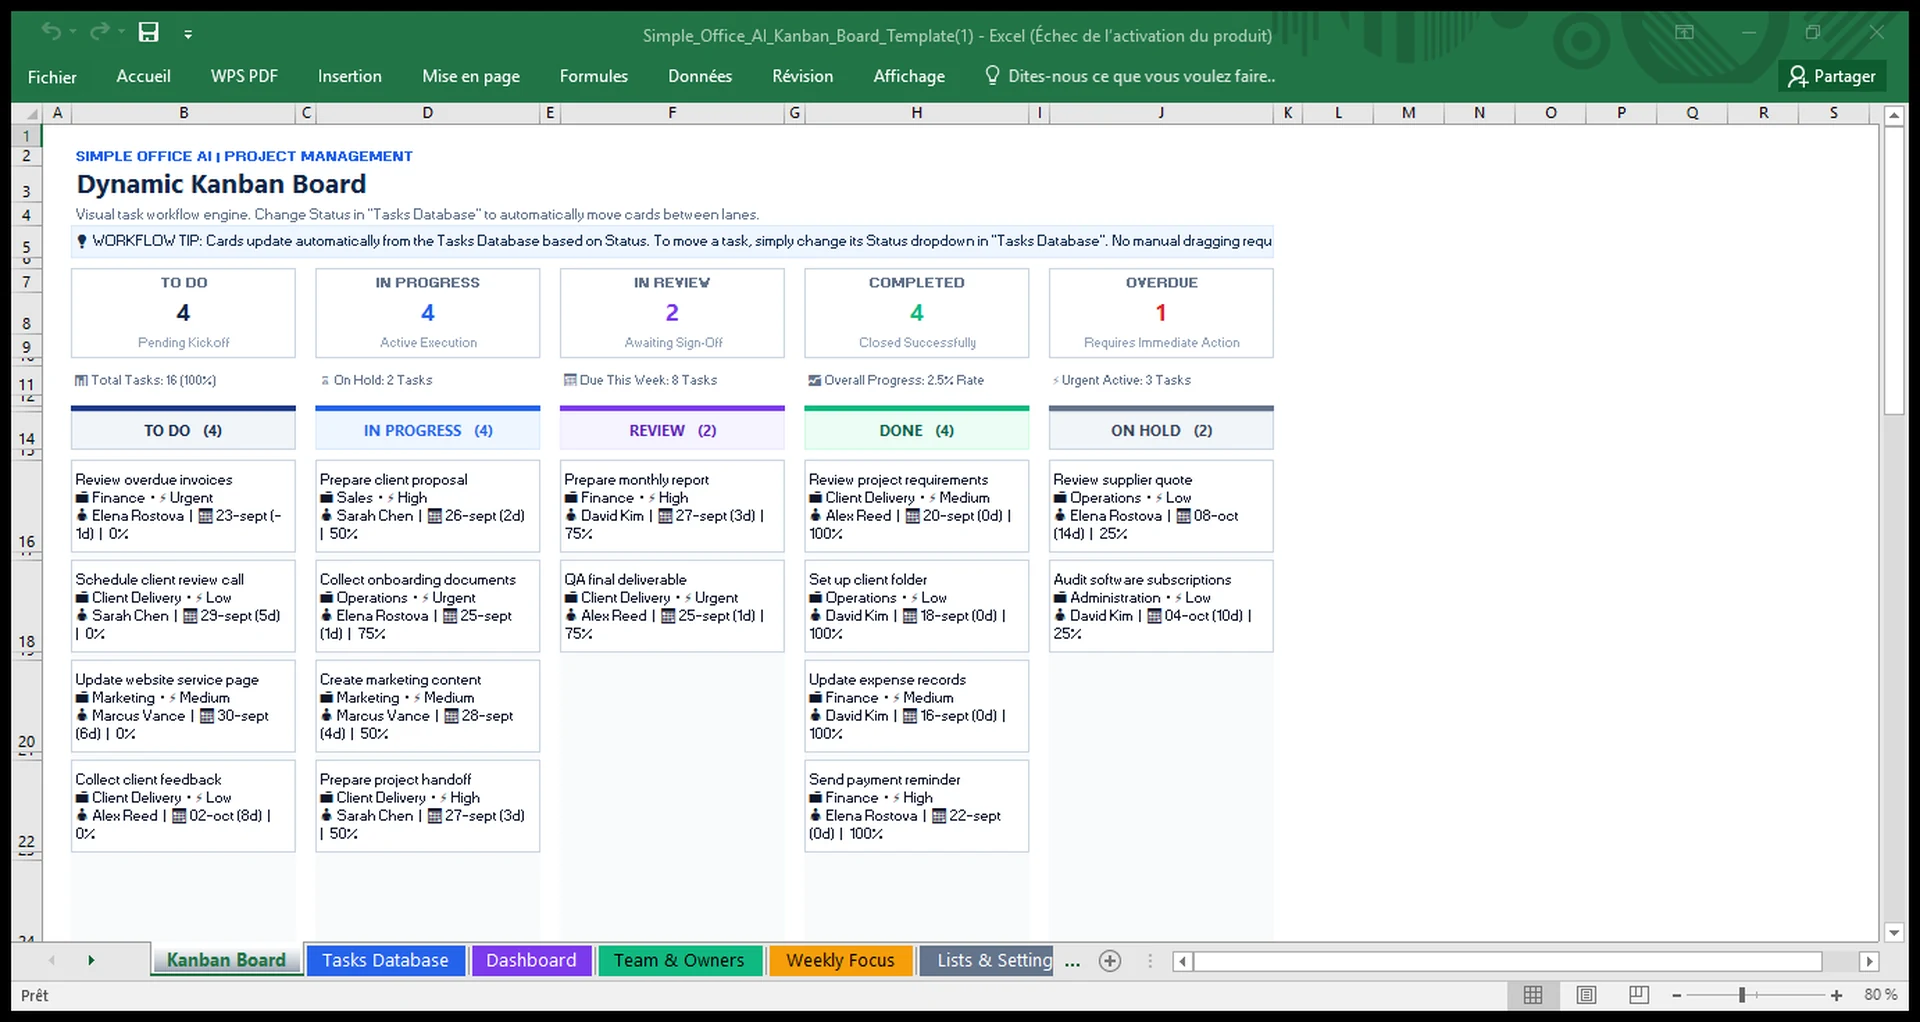The height and width of the screenshot is (1022, 1920).
Task: Open the Données ribbon tab
Action: [x=700, y=76]
